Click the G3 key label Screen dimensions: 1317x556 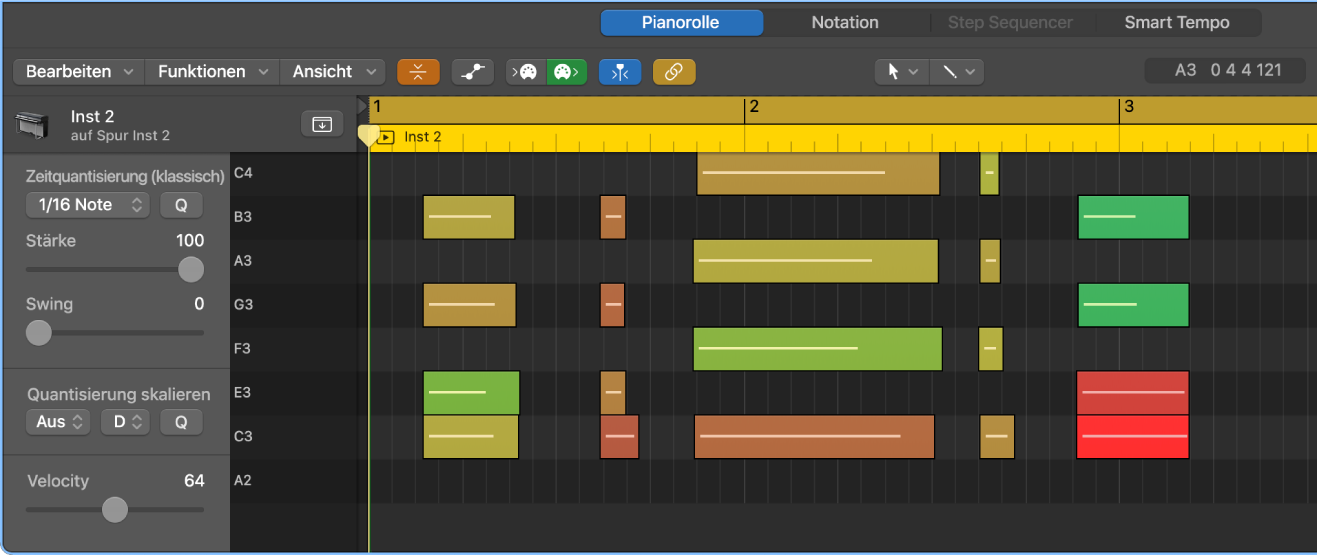coord(243,305)
